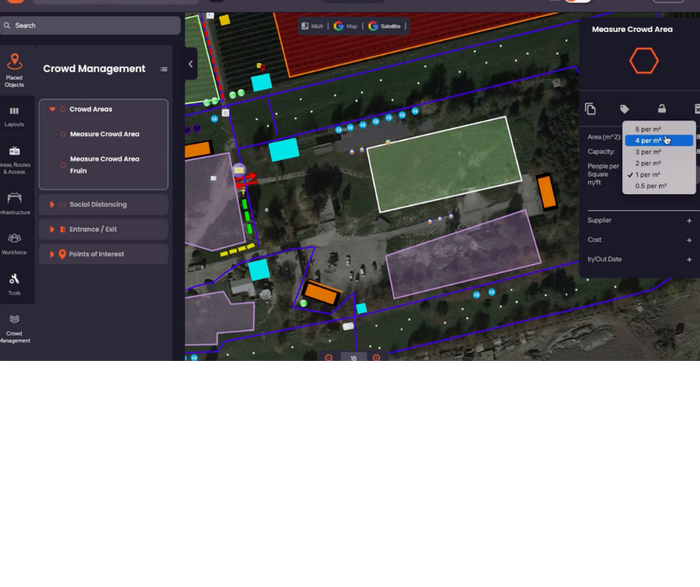
Task: Open the Workforce sidebar section
Action: click(x=14, y=243)
